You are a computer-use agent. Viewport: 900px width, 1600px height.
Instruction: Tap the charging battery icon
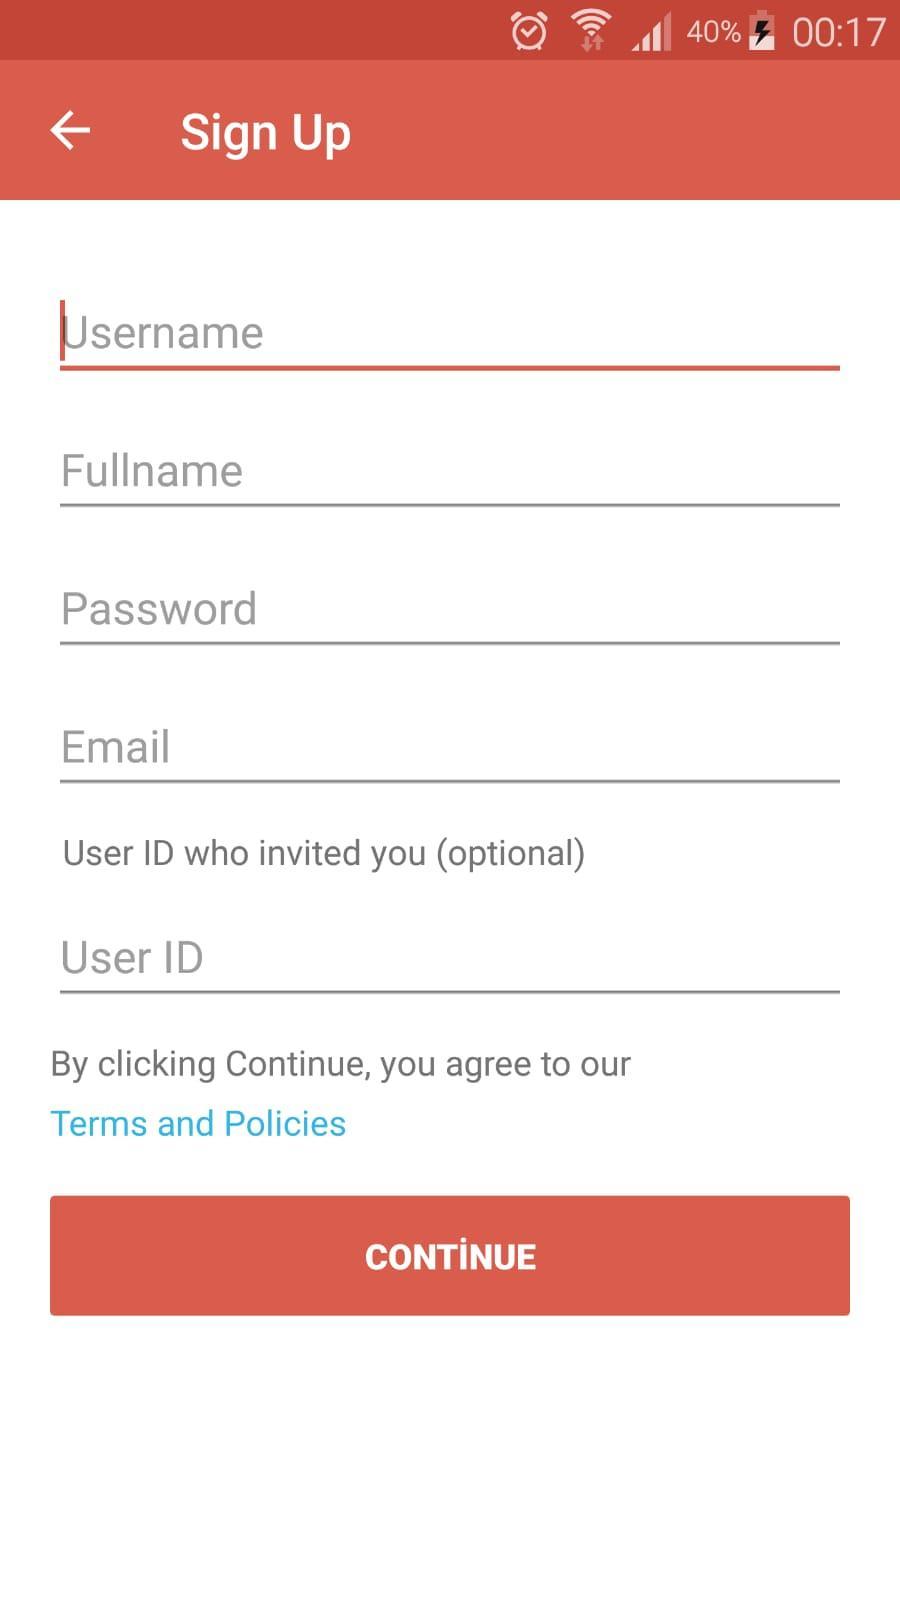click(x=762, y=30)
